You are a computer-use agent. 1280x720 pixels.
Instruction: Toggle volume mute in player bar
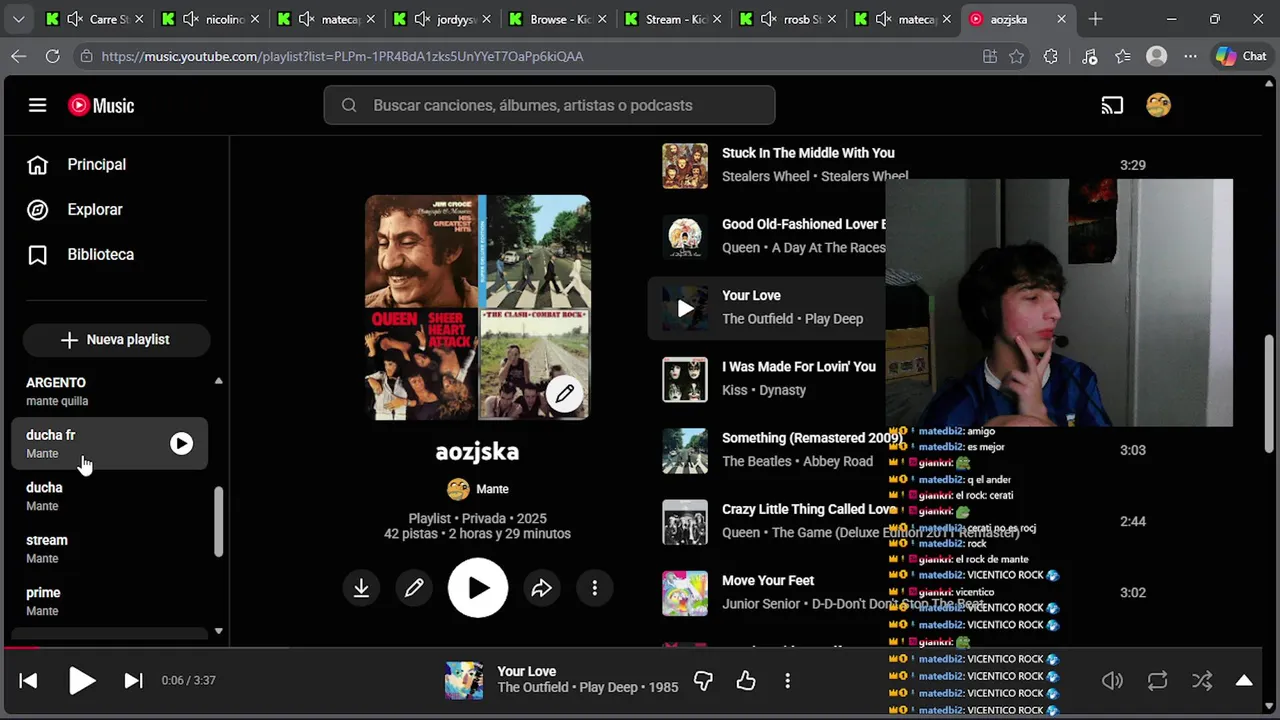coord(1112,681)
